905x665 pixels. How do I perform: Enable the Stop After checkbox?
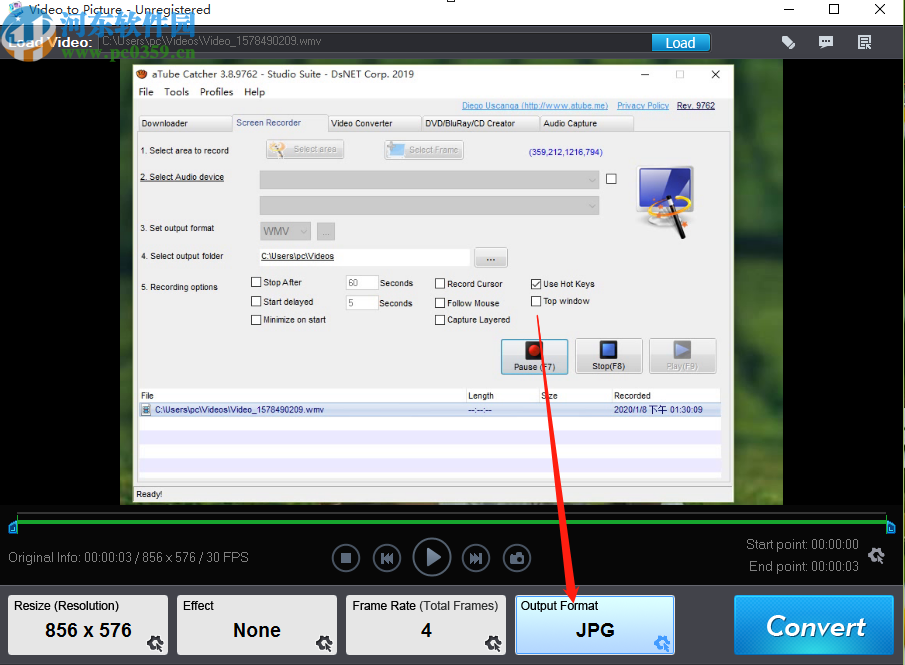256,282
